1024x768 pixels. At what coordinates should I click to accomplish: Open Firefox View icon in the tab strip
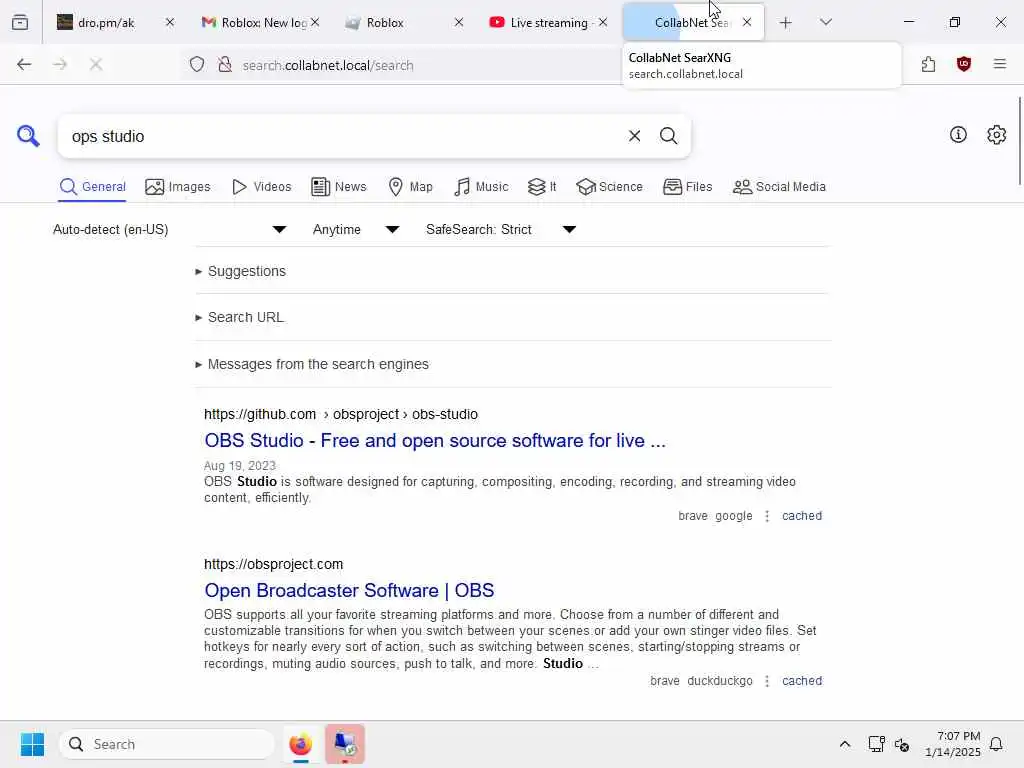click(20, 22)
